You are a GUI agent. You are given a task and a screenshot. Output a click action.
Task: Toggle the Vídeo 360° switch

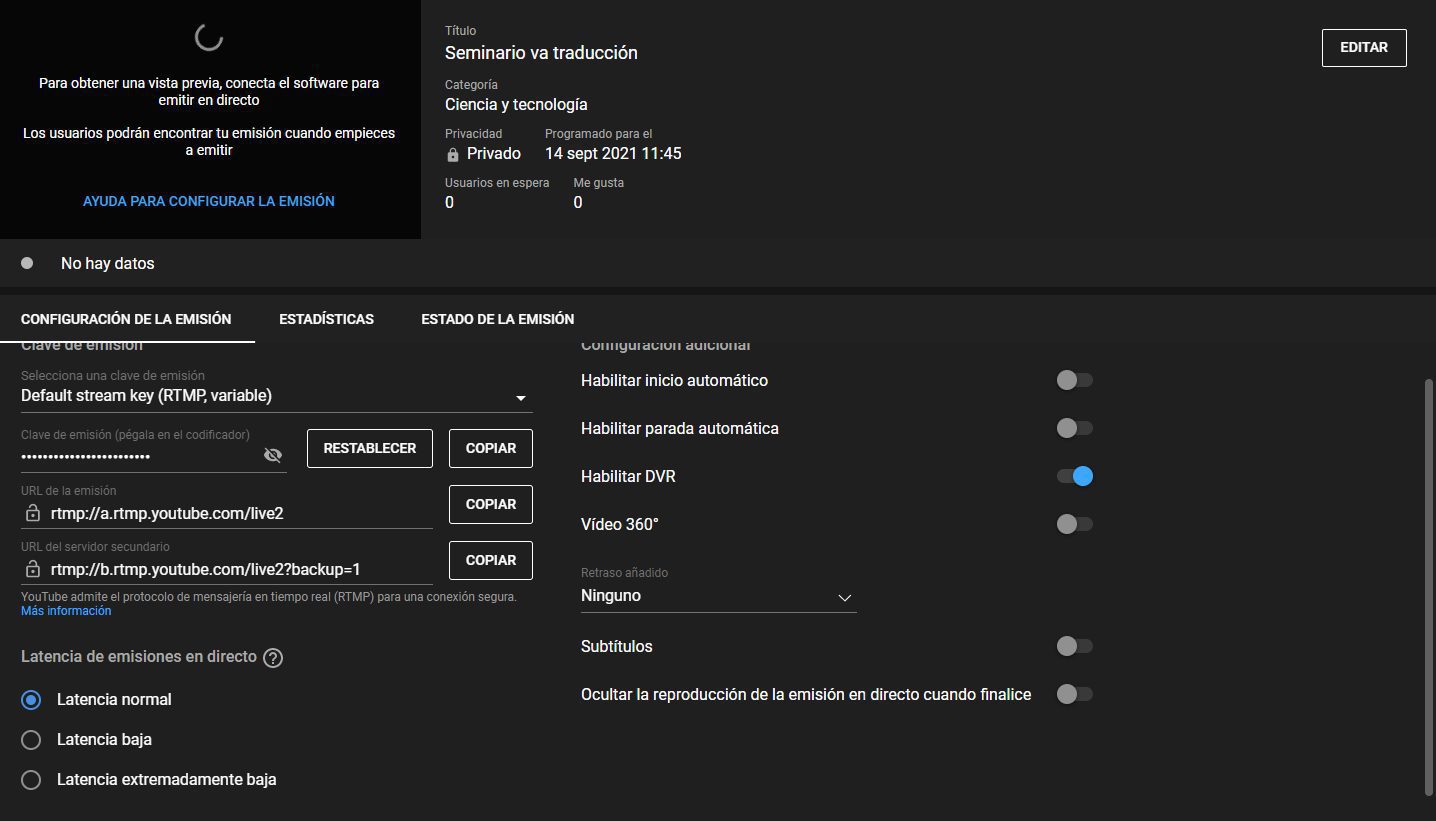1074,524
